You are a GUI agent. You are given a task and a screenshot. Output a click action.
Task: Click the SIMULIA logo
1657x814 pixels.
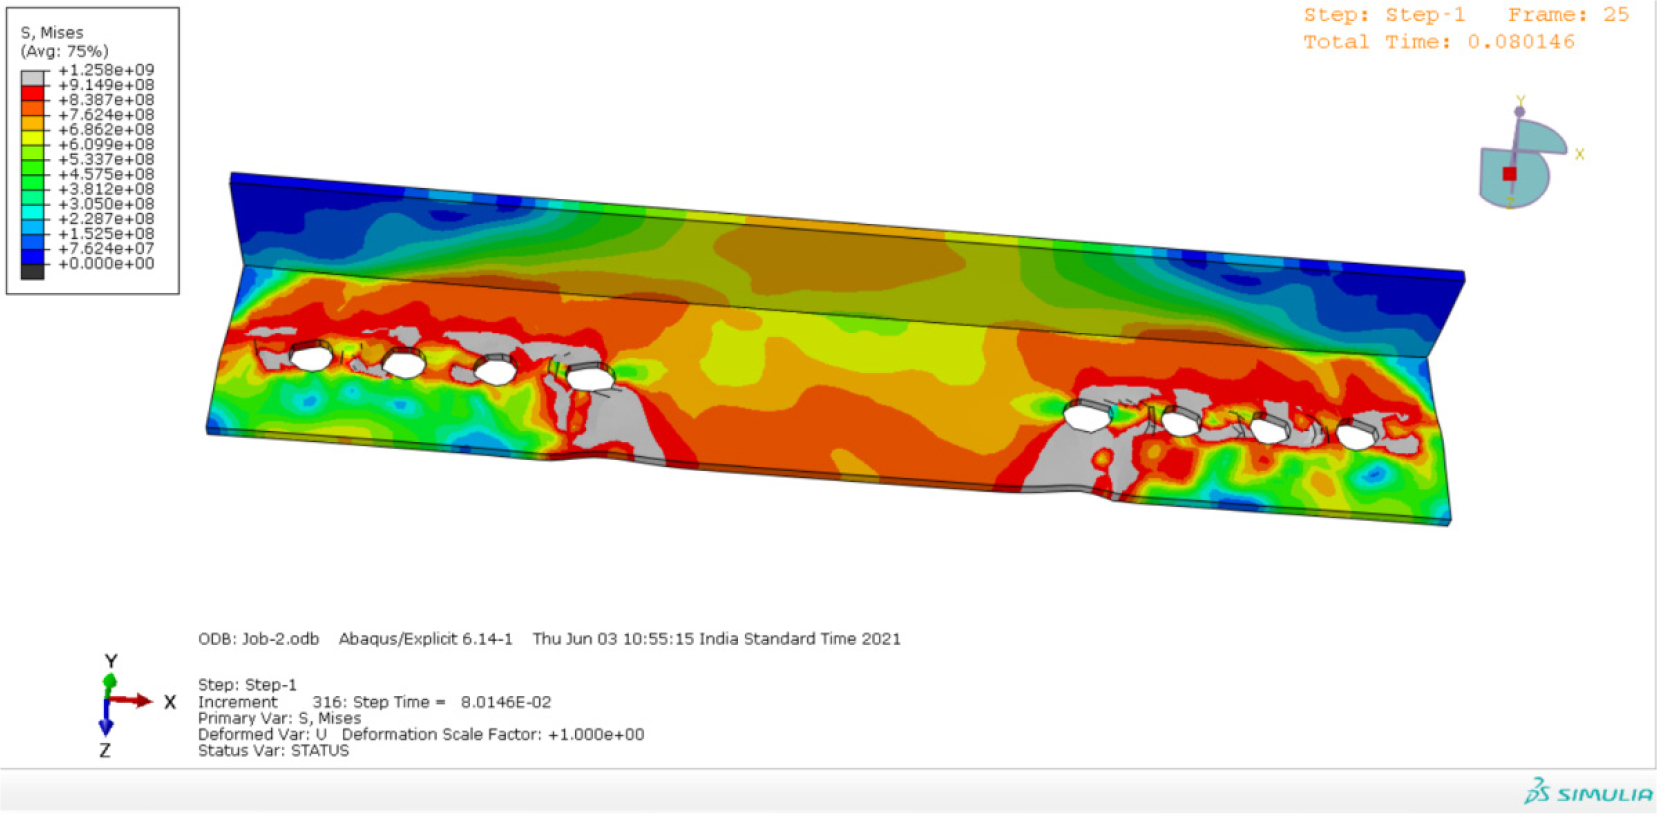[1588, 793]
